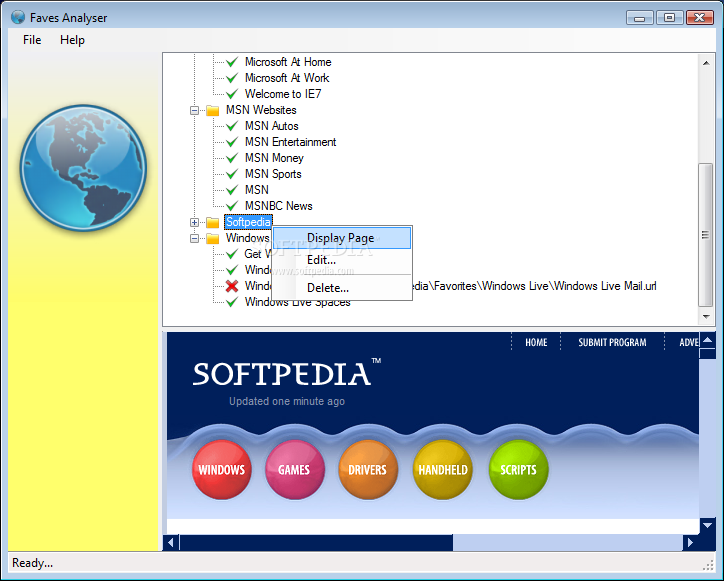Viewport: 724px width, 581px height.
Task: Click the green SCRIPTS category button
Action: (x=519, y=470)
